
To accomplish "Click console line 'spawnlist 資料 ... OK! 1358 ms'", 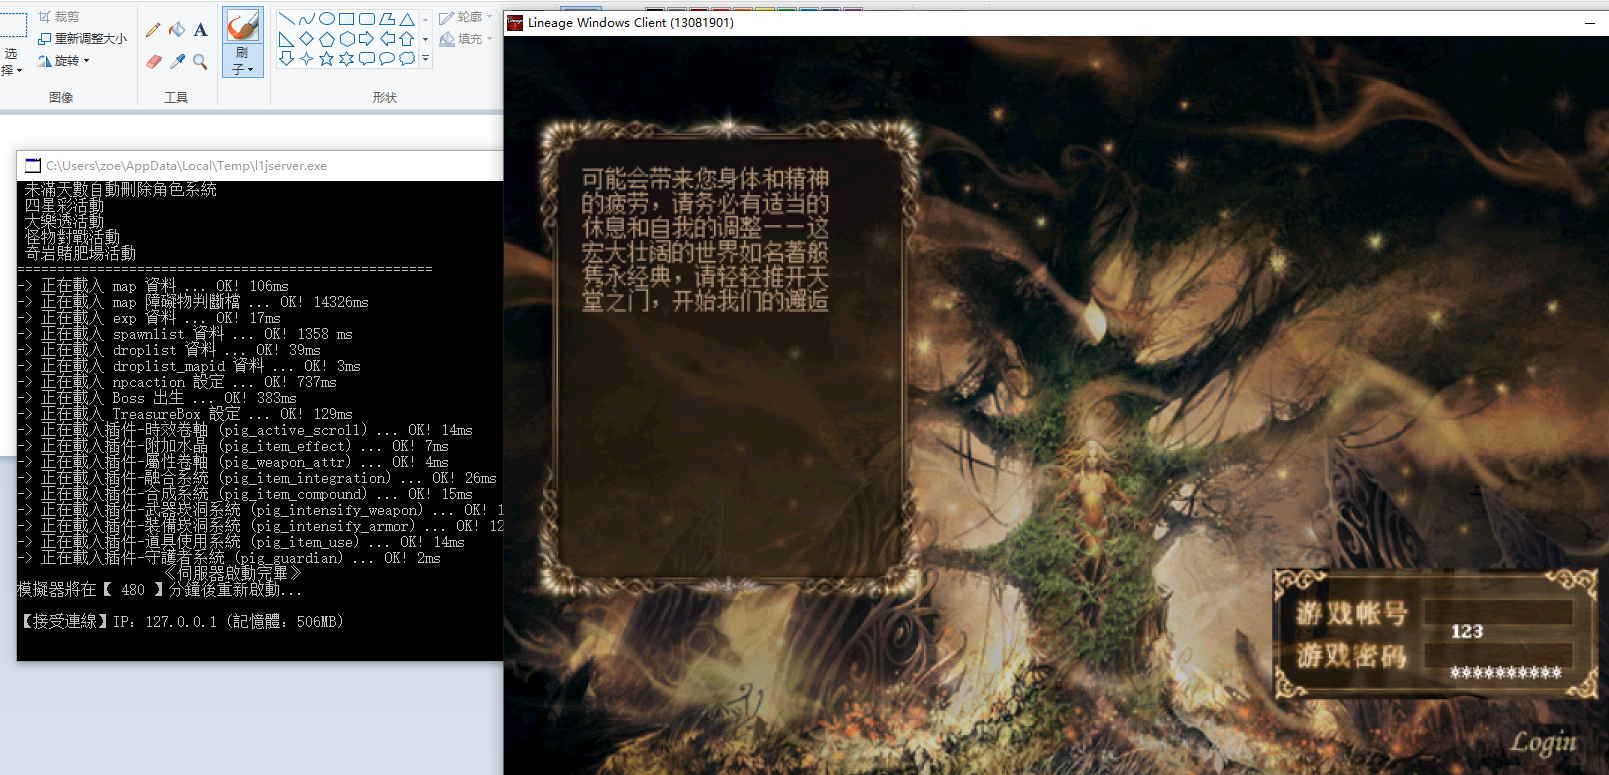I will [x=185, y=334].
